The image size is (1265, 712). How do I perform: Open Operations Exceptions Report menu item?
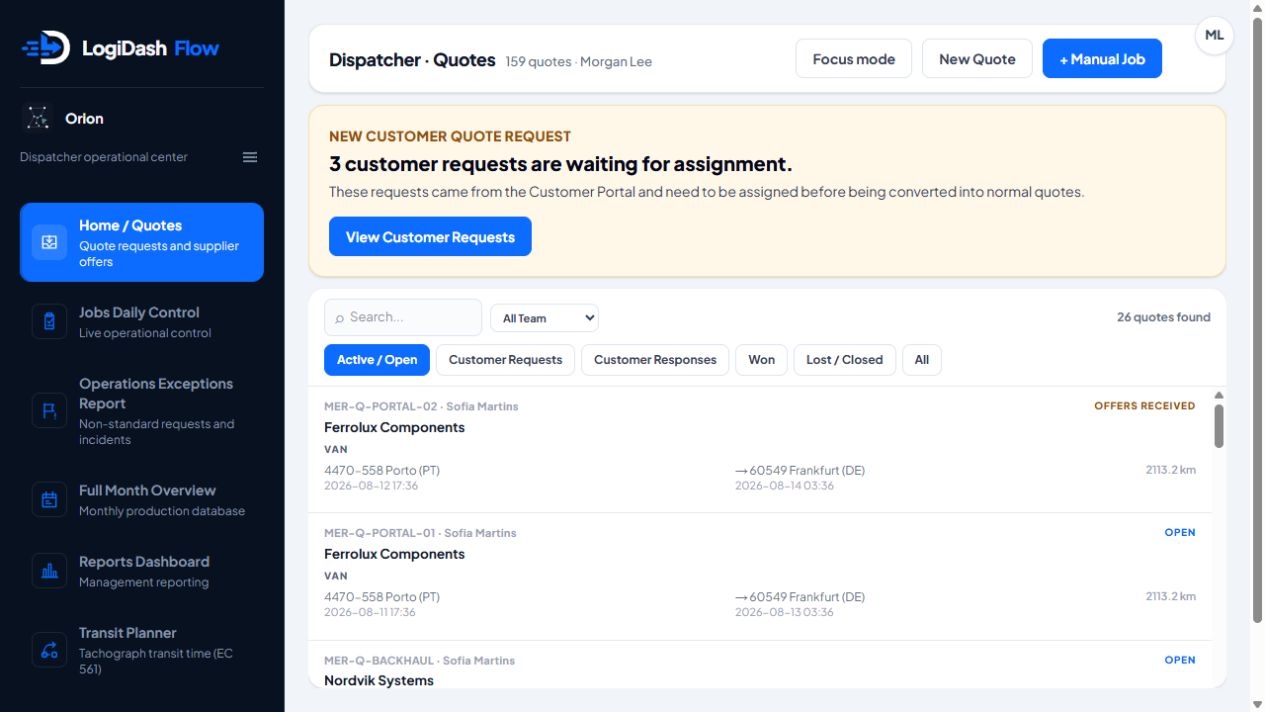(x=142, y=411)
